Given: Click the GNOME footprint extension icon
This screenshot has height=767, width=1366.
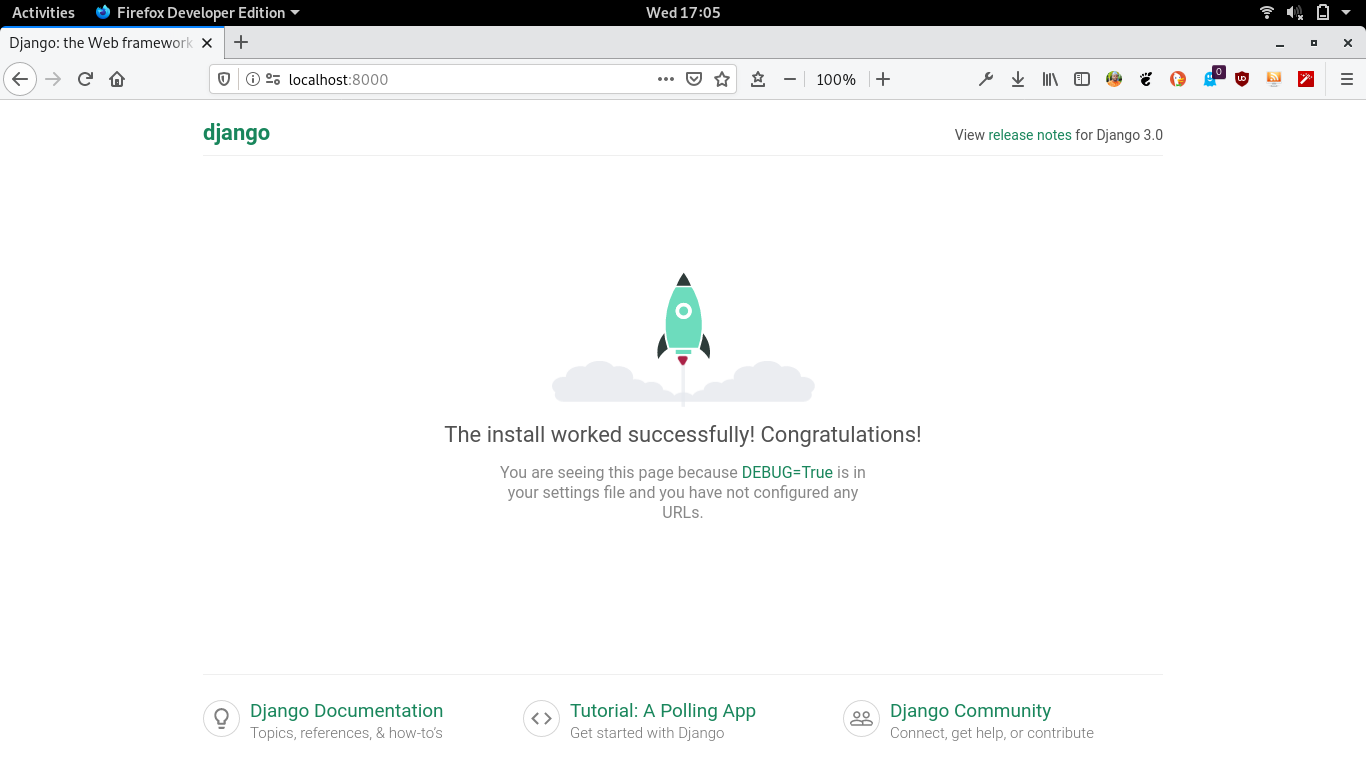Looking at the screenshot, I should click(1146, 79).
